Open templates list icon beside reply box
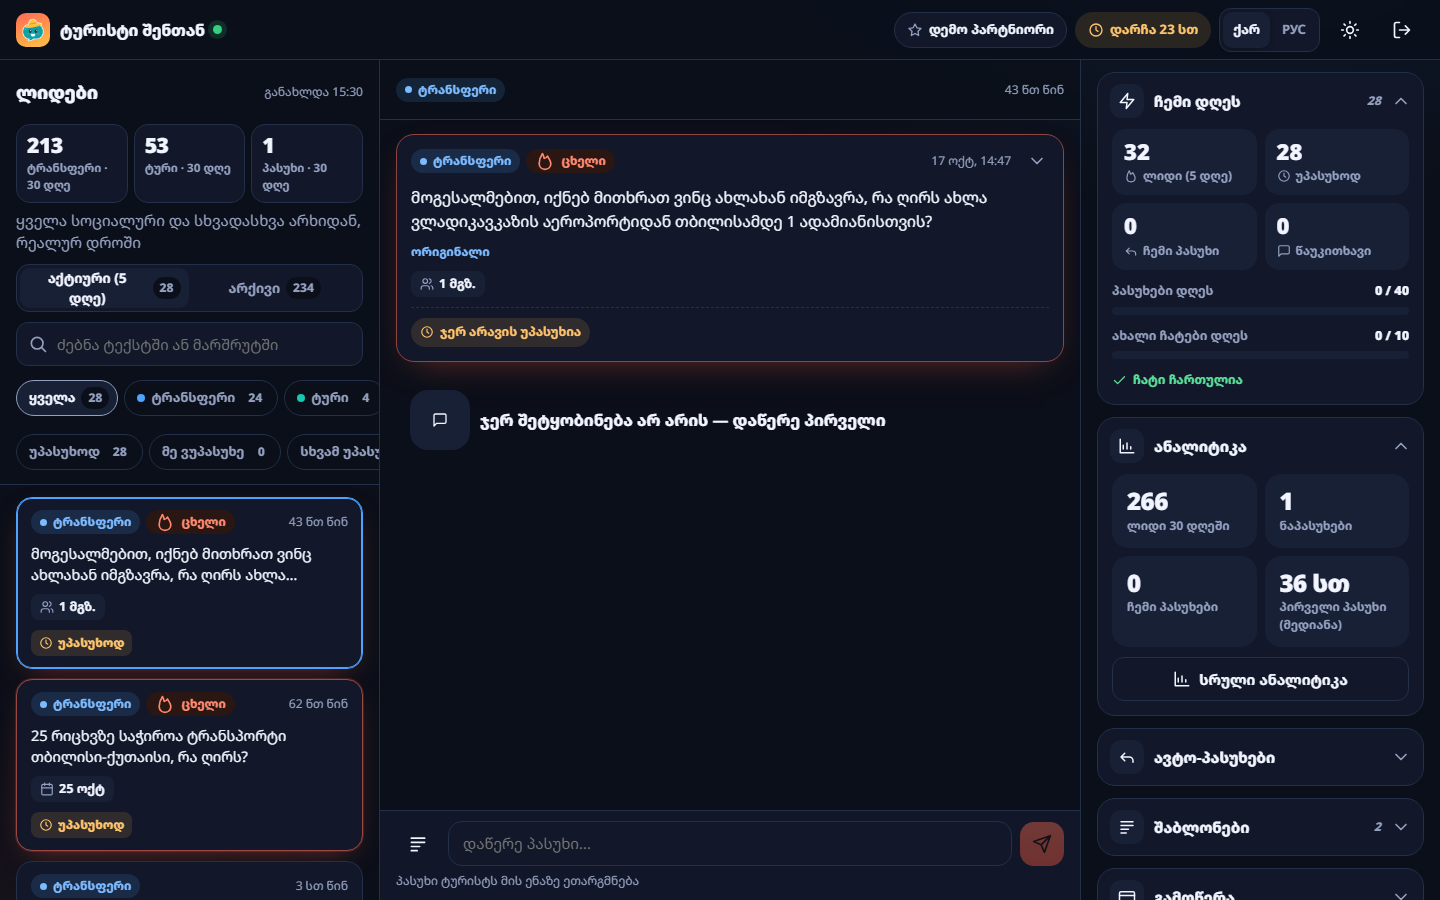 (x=418, y=844)
